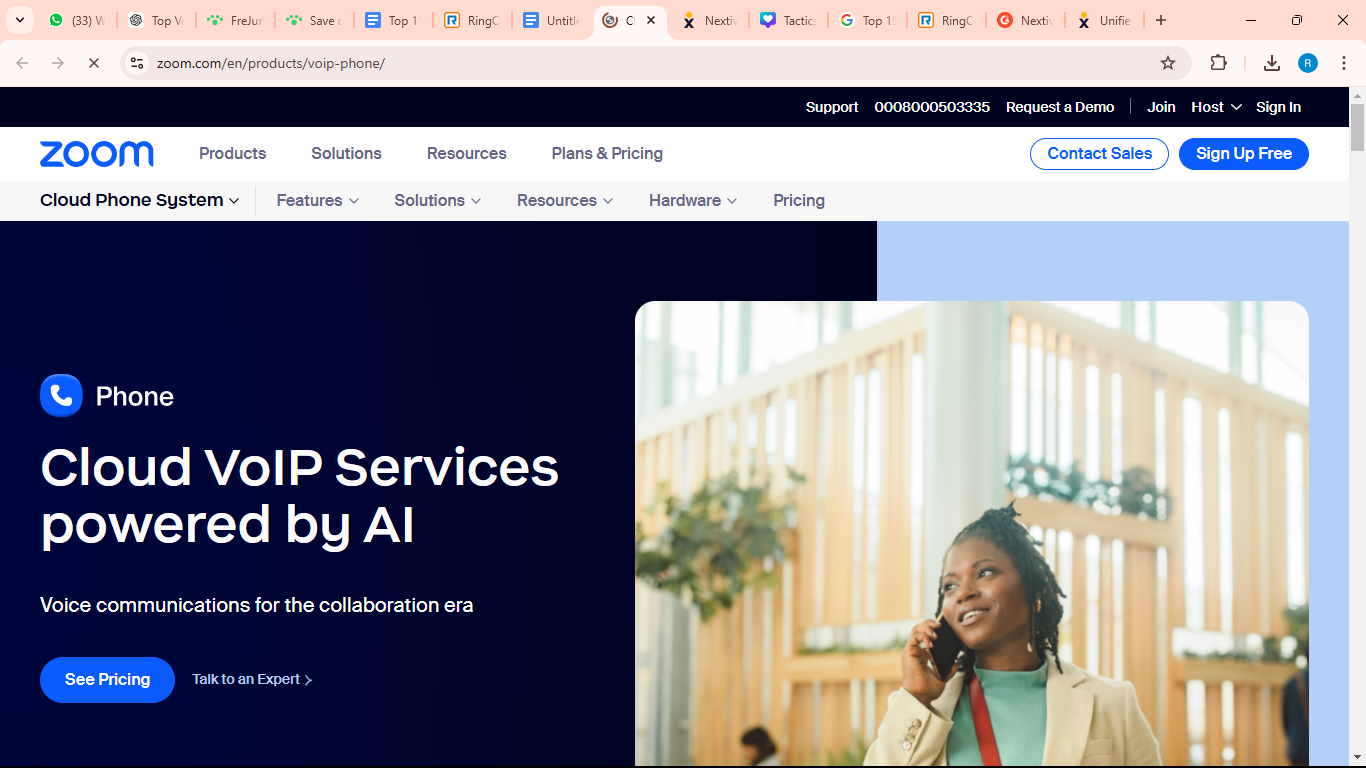The image size is (1366, 768).
Task: Open the site information icon in address bar
Action: click(137, 63)
